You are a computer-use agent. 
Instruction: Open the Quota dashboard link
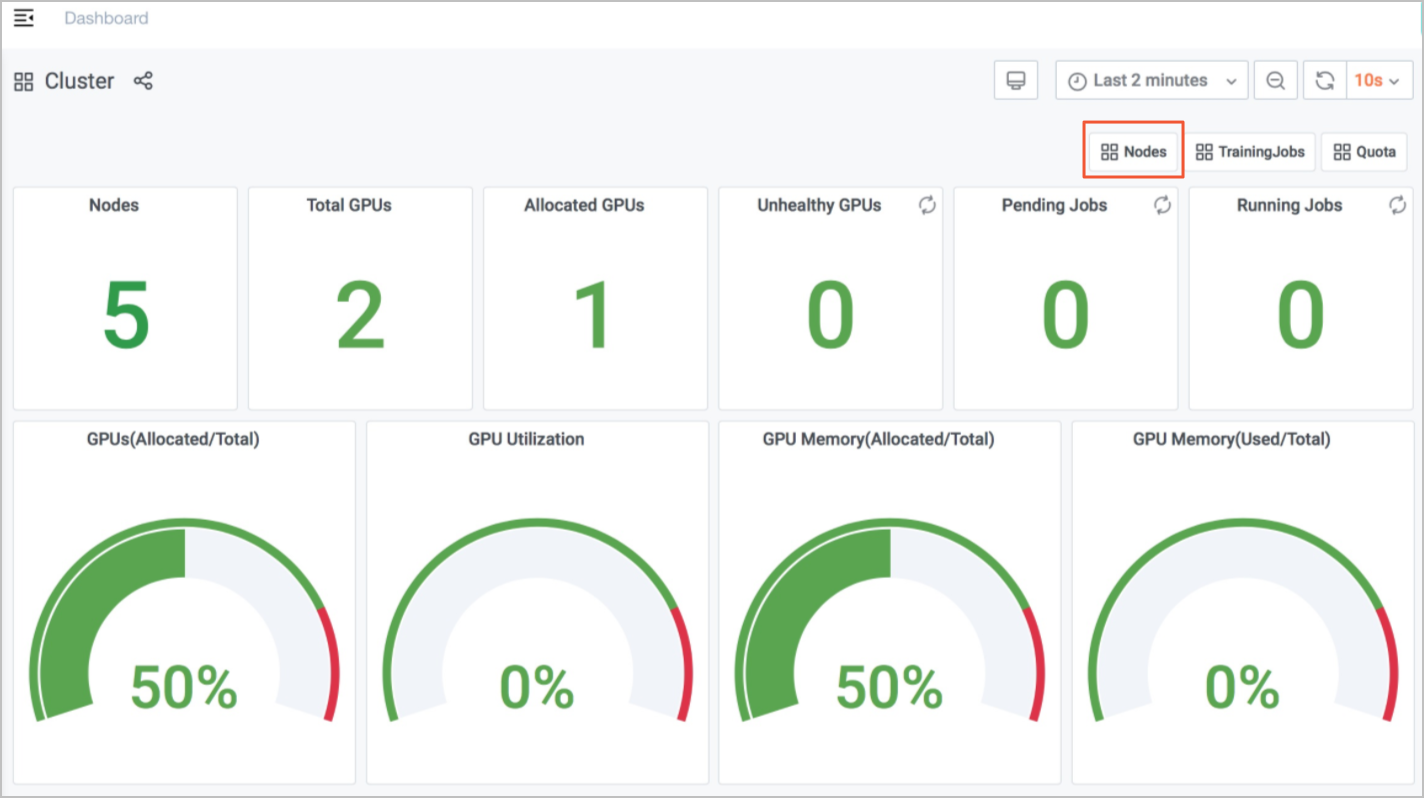click(1365, 152)
